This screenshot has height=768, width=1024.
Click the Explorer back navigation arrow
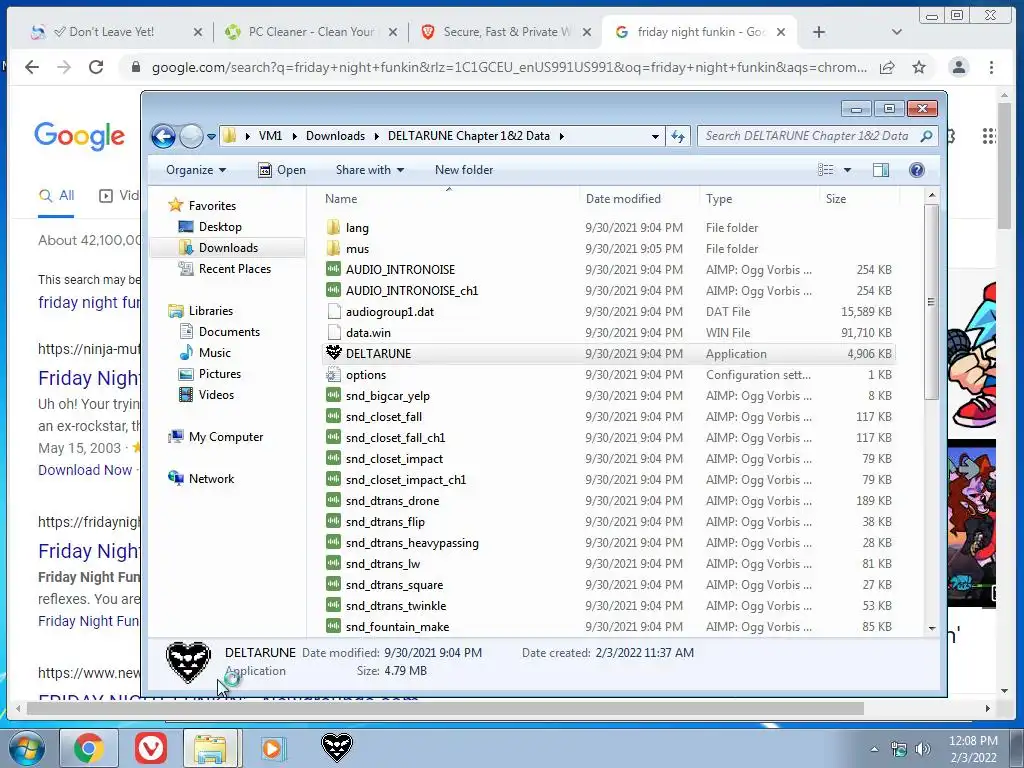(163, 136)
